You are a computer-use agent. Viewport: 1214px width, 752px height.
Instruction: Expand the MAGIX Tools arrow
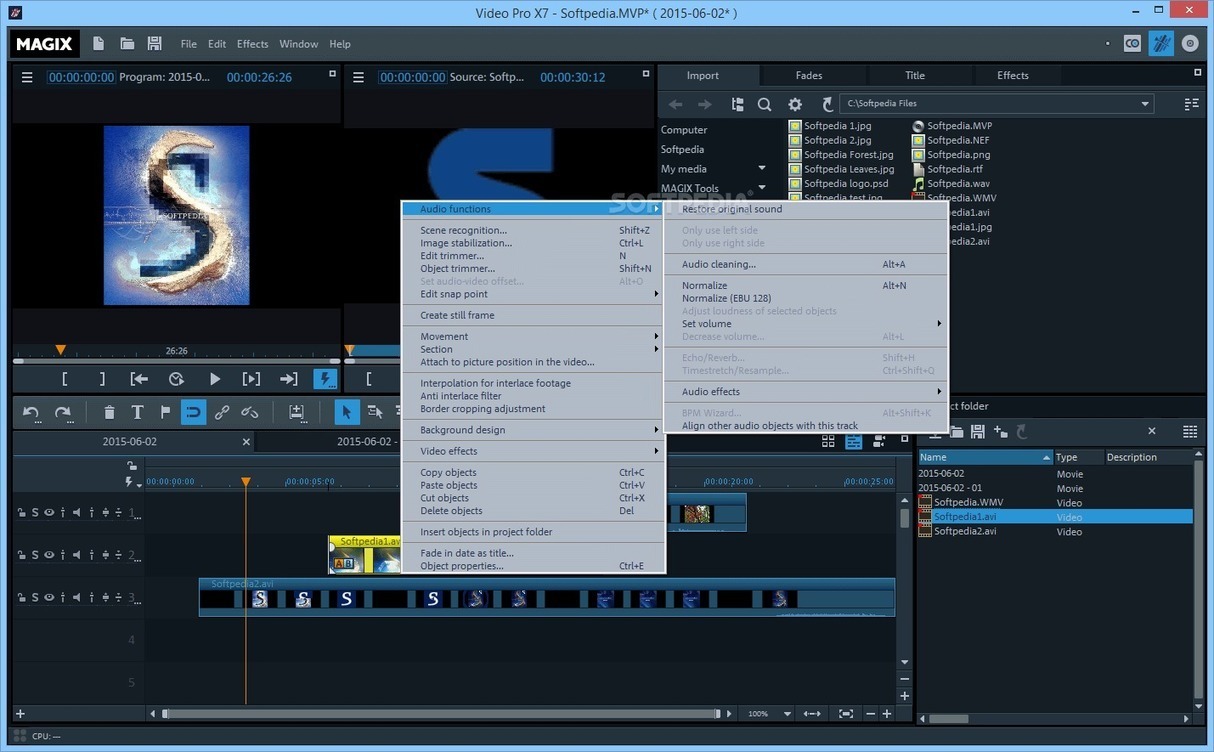pyautogui.click(x=762, y=187)
